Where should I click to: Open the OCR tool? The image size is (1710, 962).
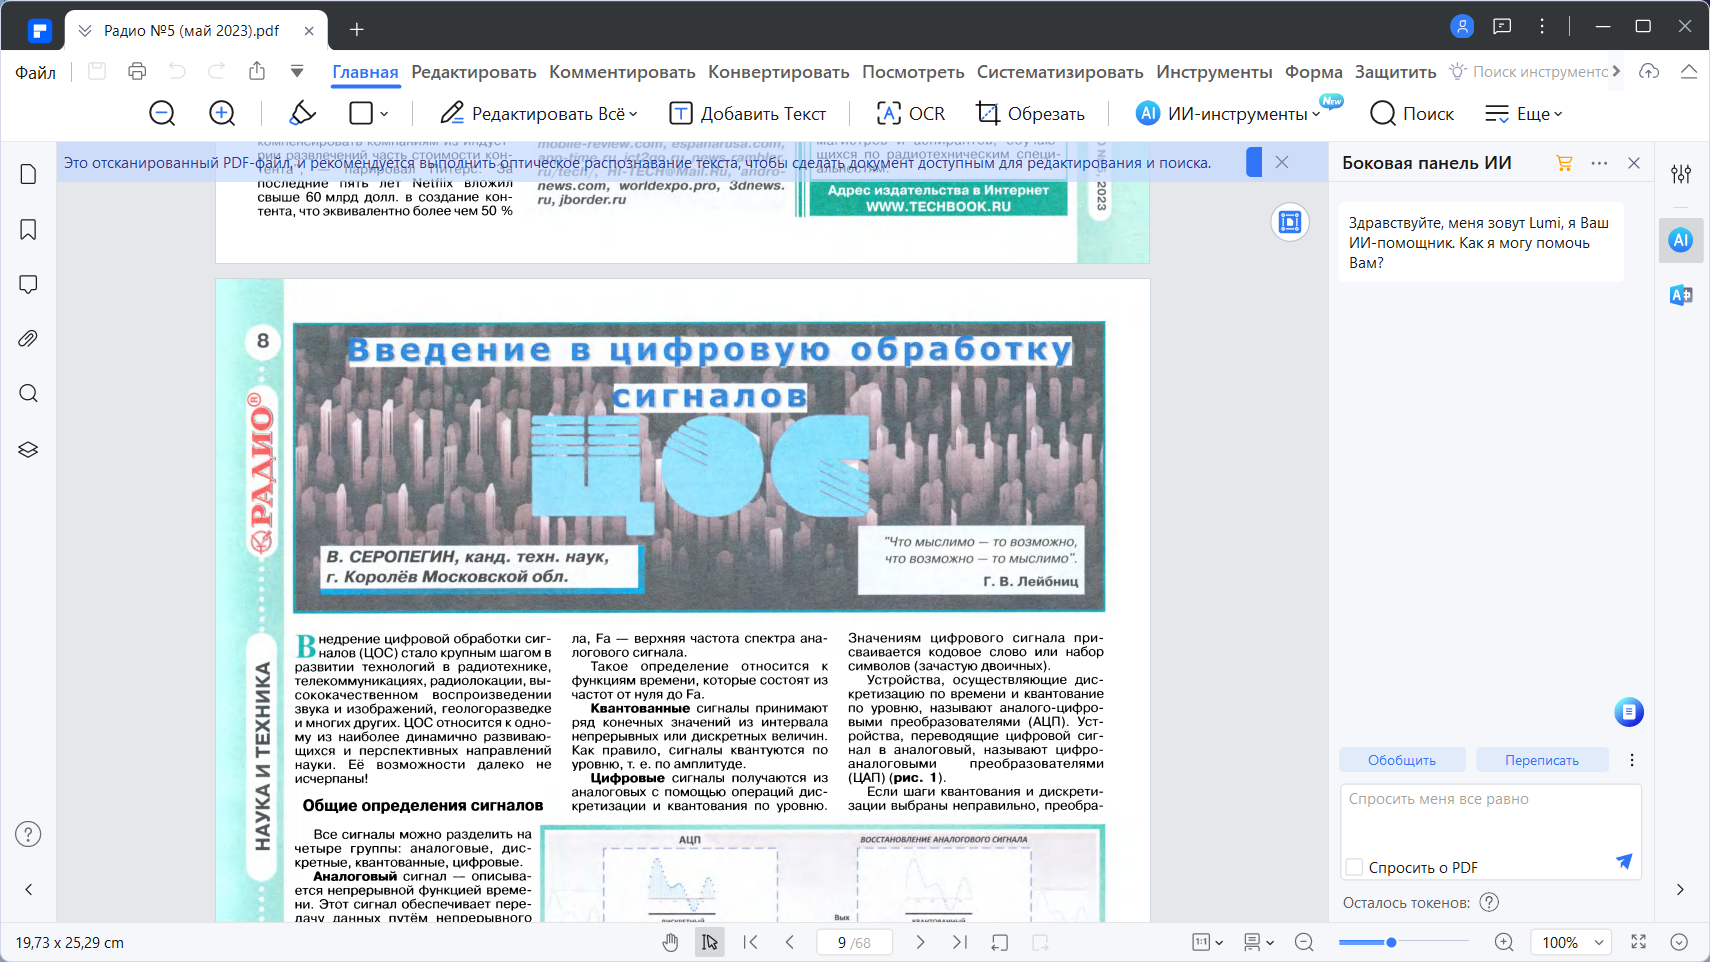pyautogui.click(x=910, y=114)
